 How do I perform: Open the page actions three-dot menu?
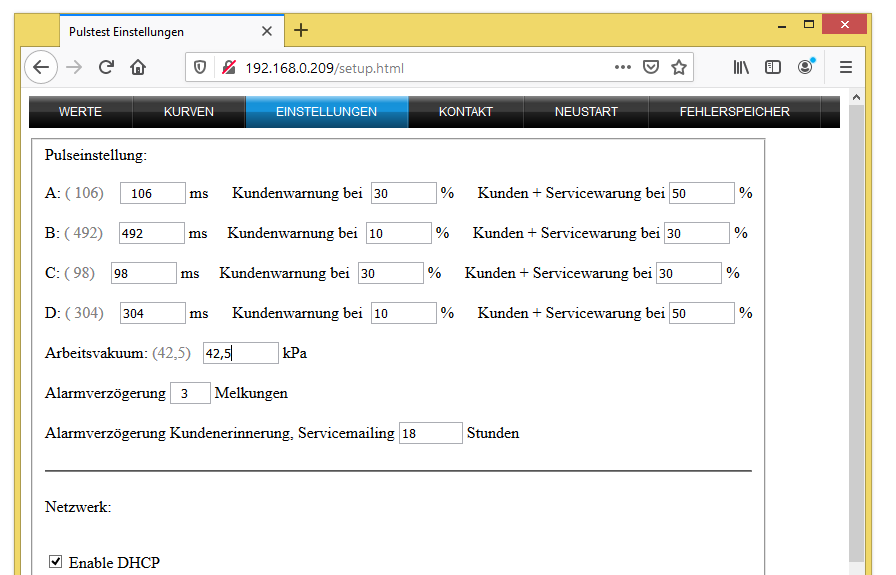(623, 67)
